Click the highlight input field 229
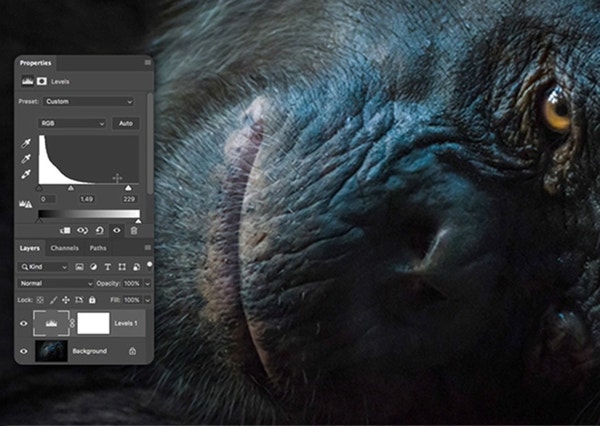The width and height of the screenshot is (600, 426). [129, 199]
